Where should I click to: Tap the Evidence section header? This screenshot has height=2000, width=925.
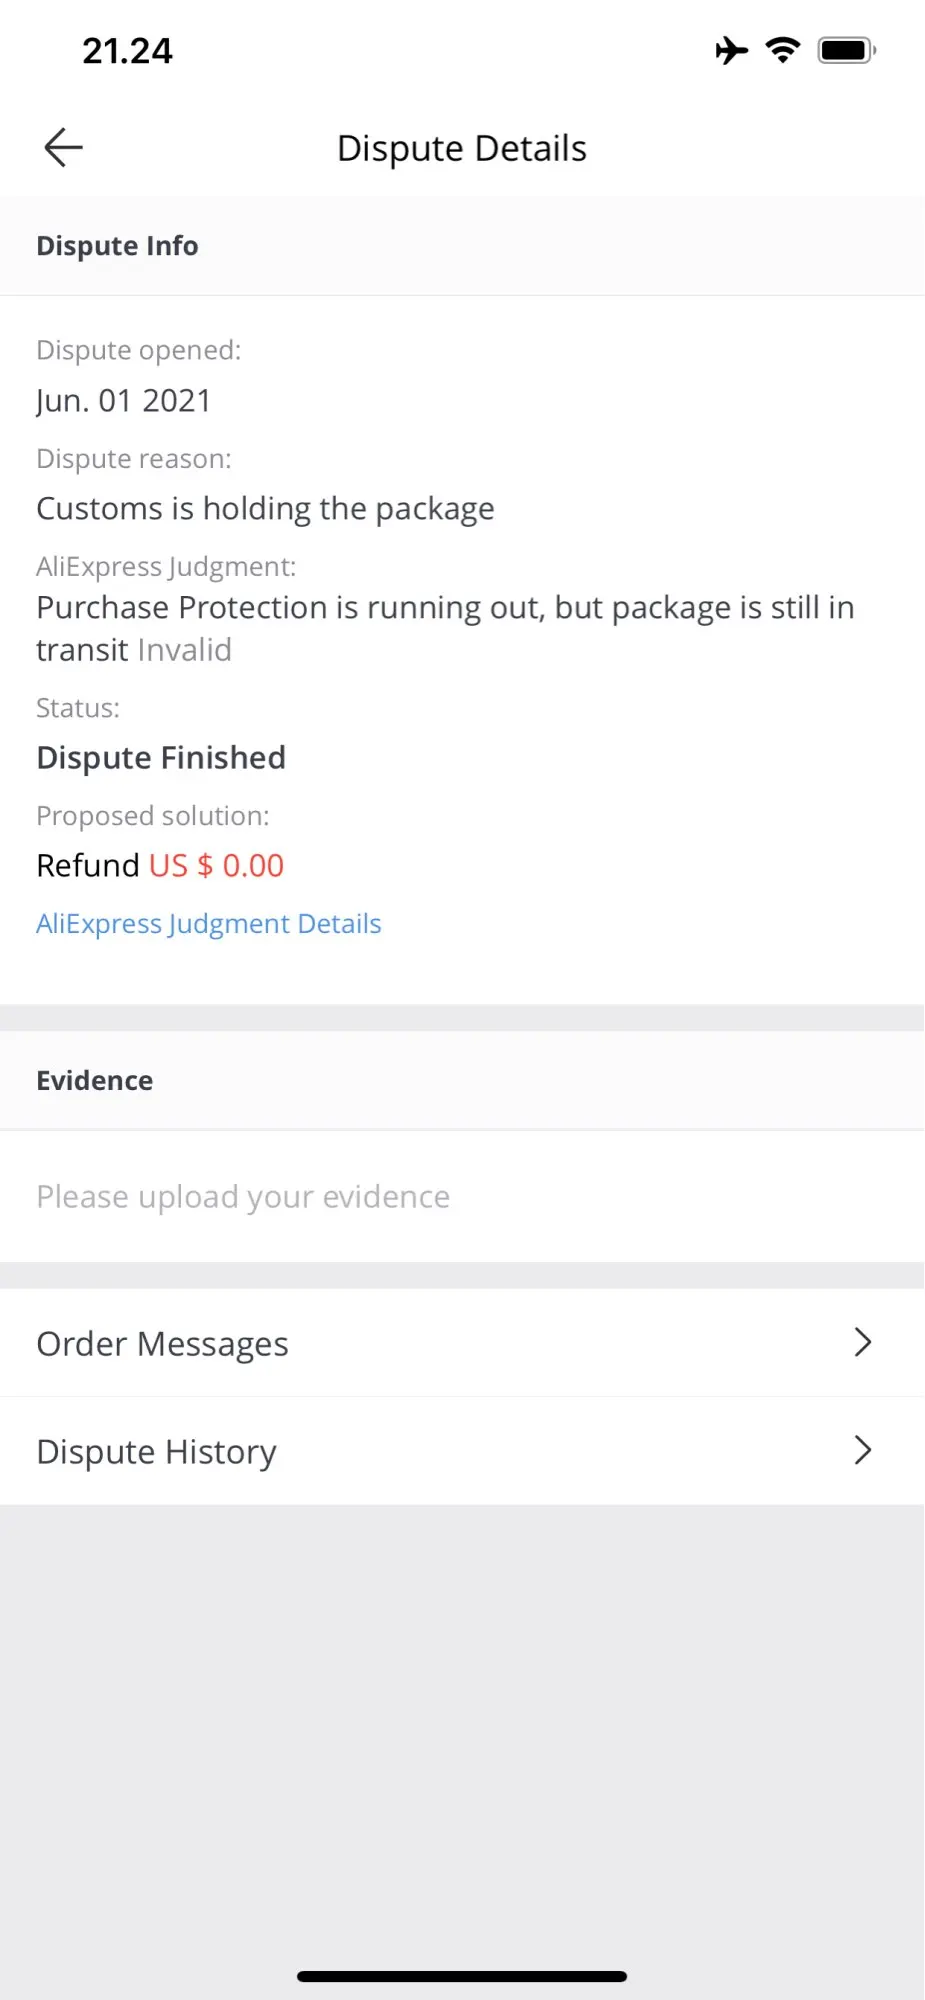click(95, 1081)
